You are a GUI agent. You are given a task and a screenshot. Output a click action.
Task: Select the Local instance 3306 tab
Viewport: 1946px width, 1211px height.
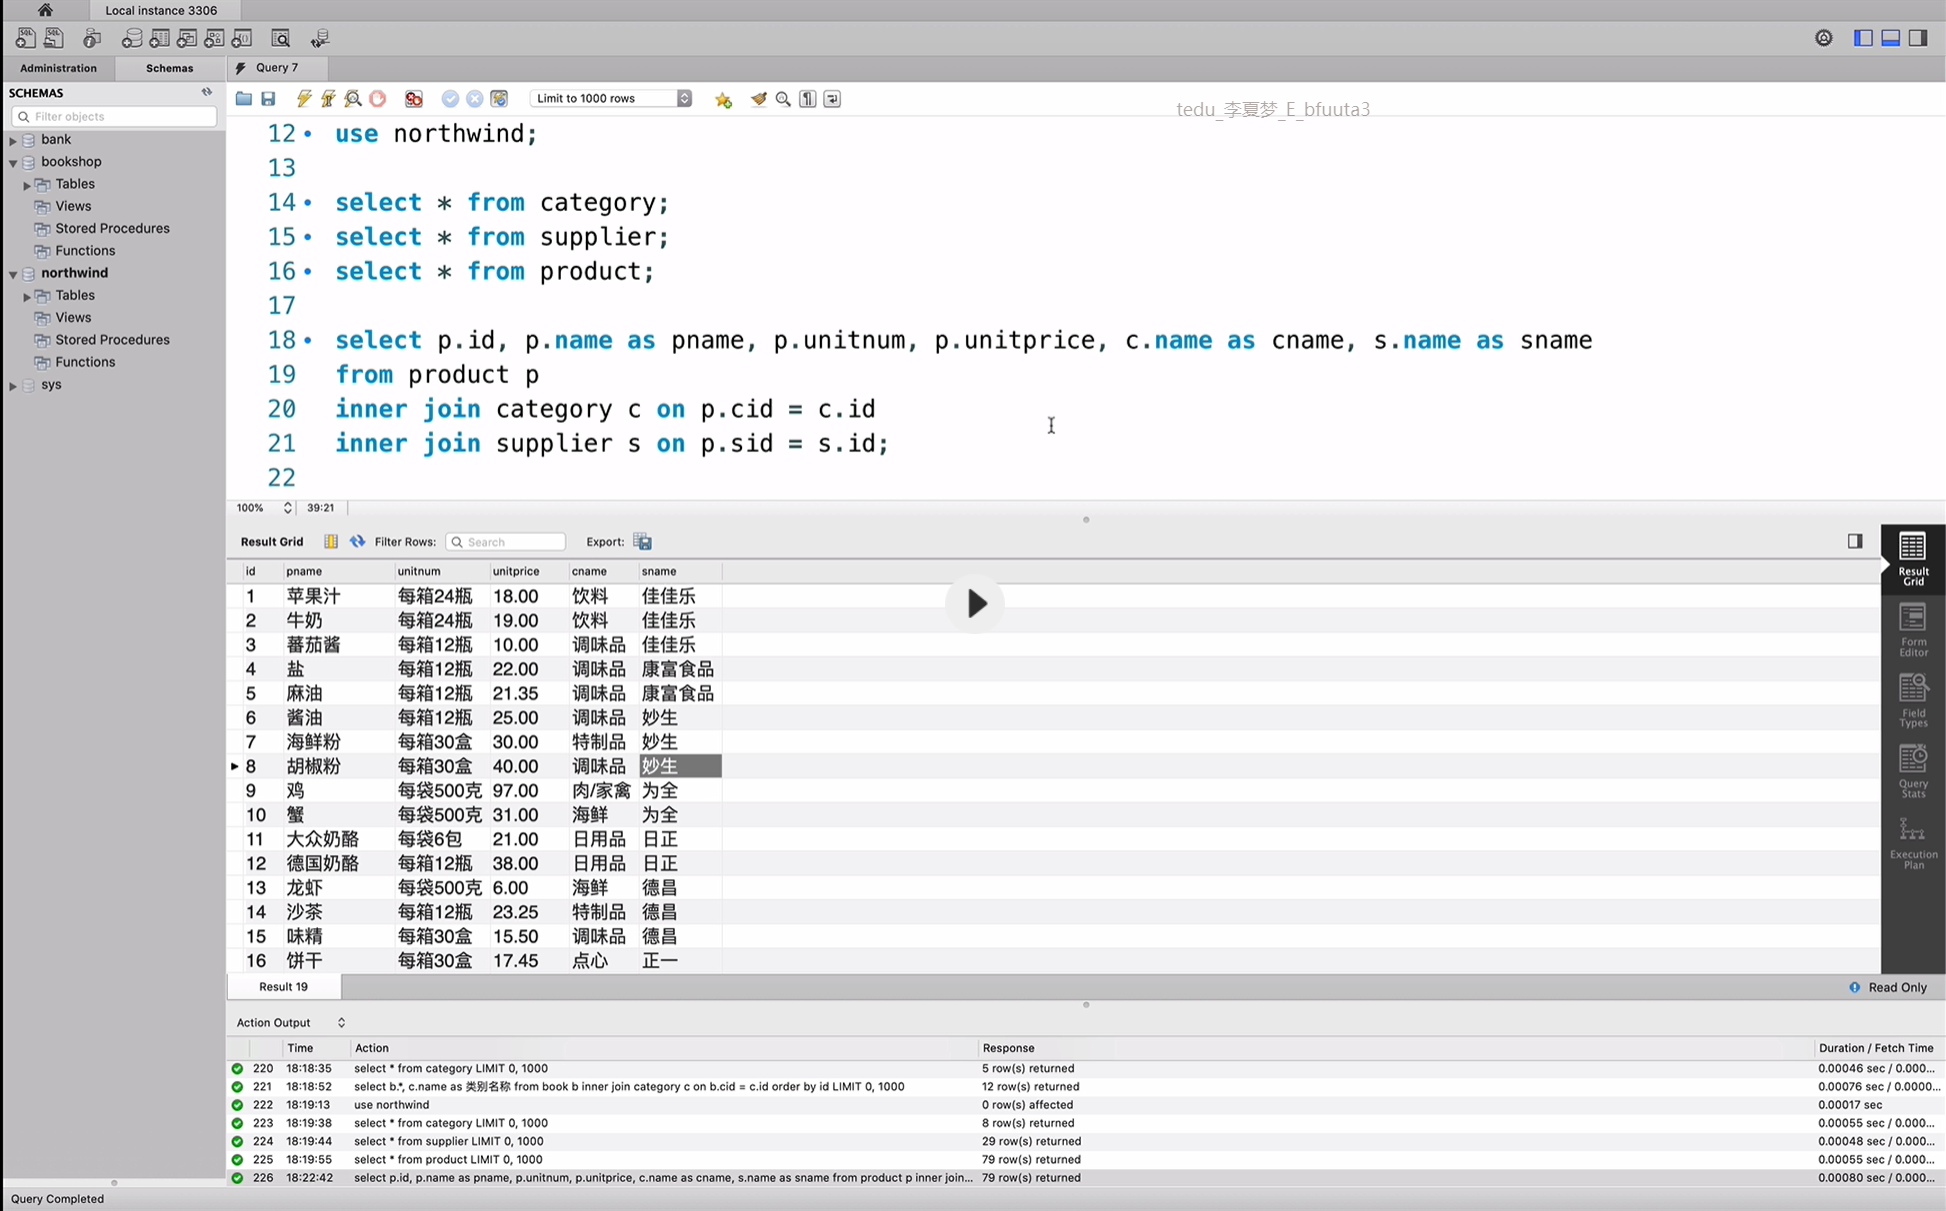point(161,10)
